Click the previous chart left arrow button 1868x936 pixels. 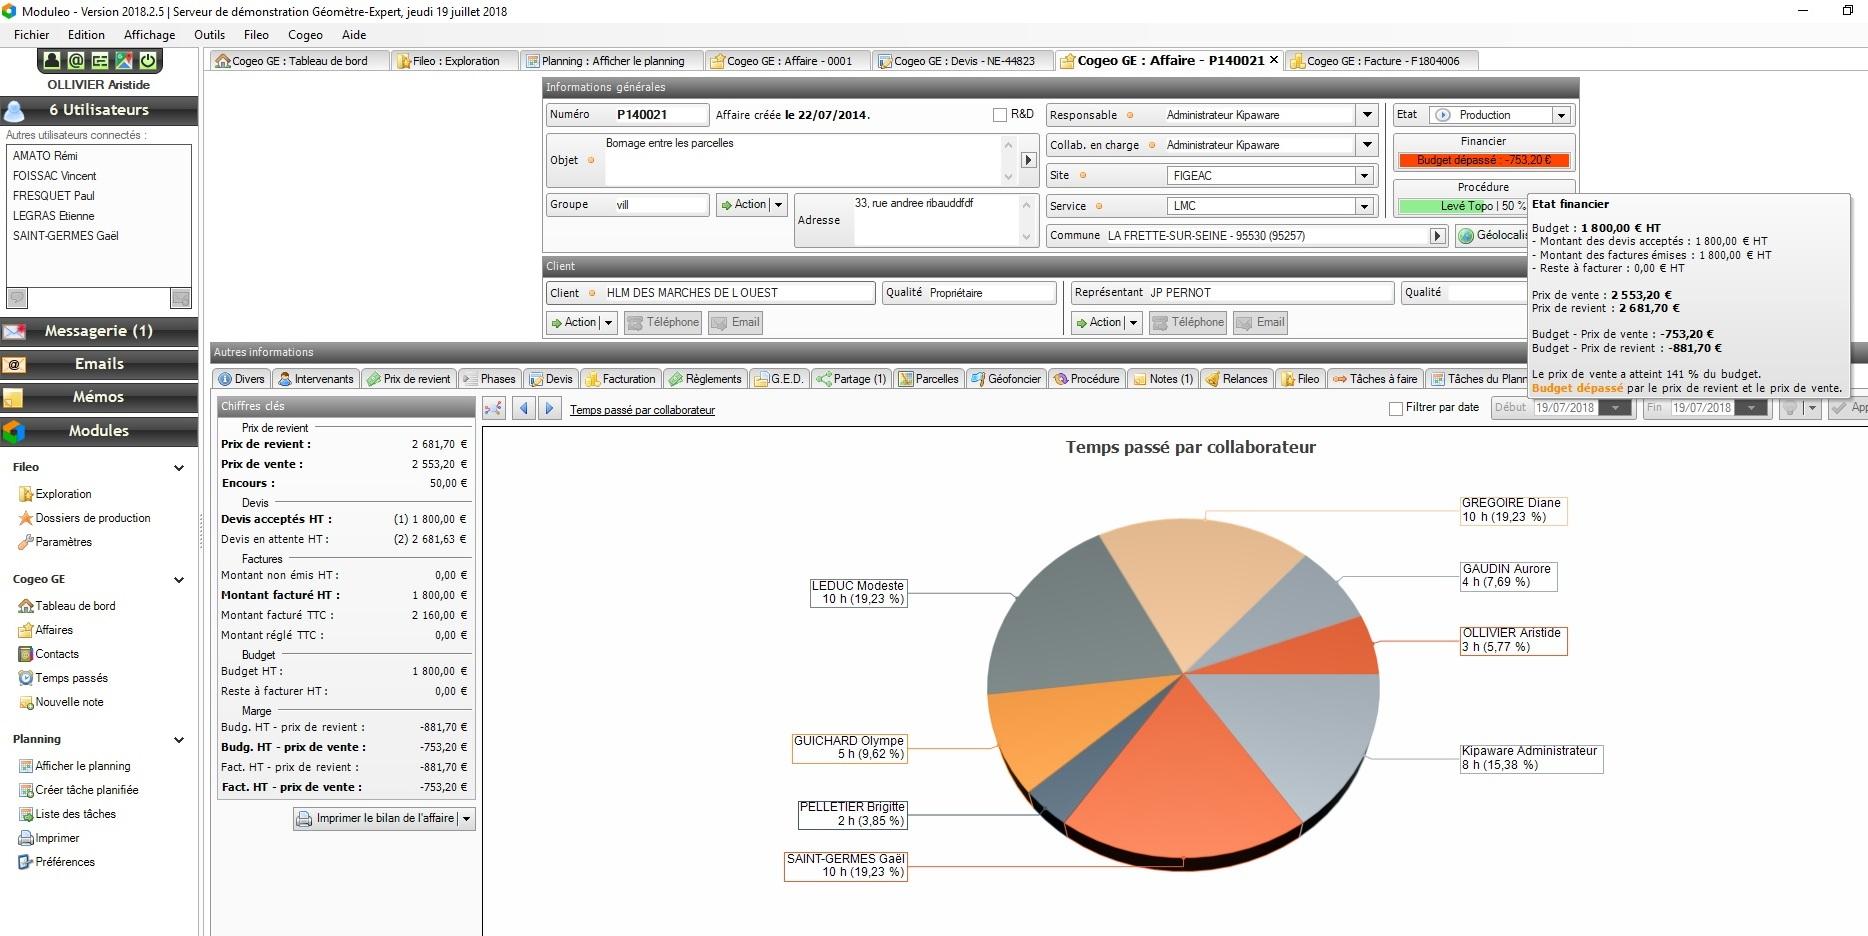click(524, 408)
